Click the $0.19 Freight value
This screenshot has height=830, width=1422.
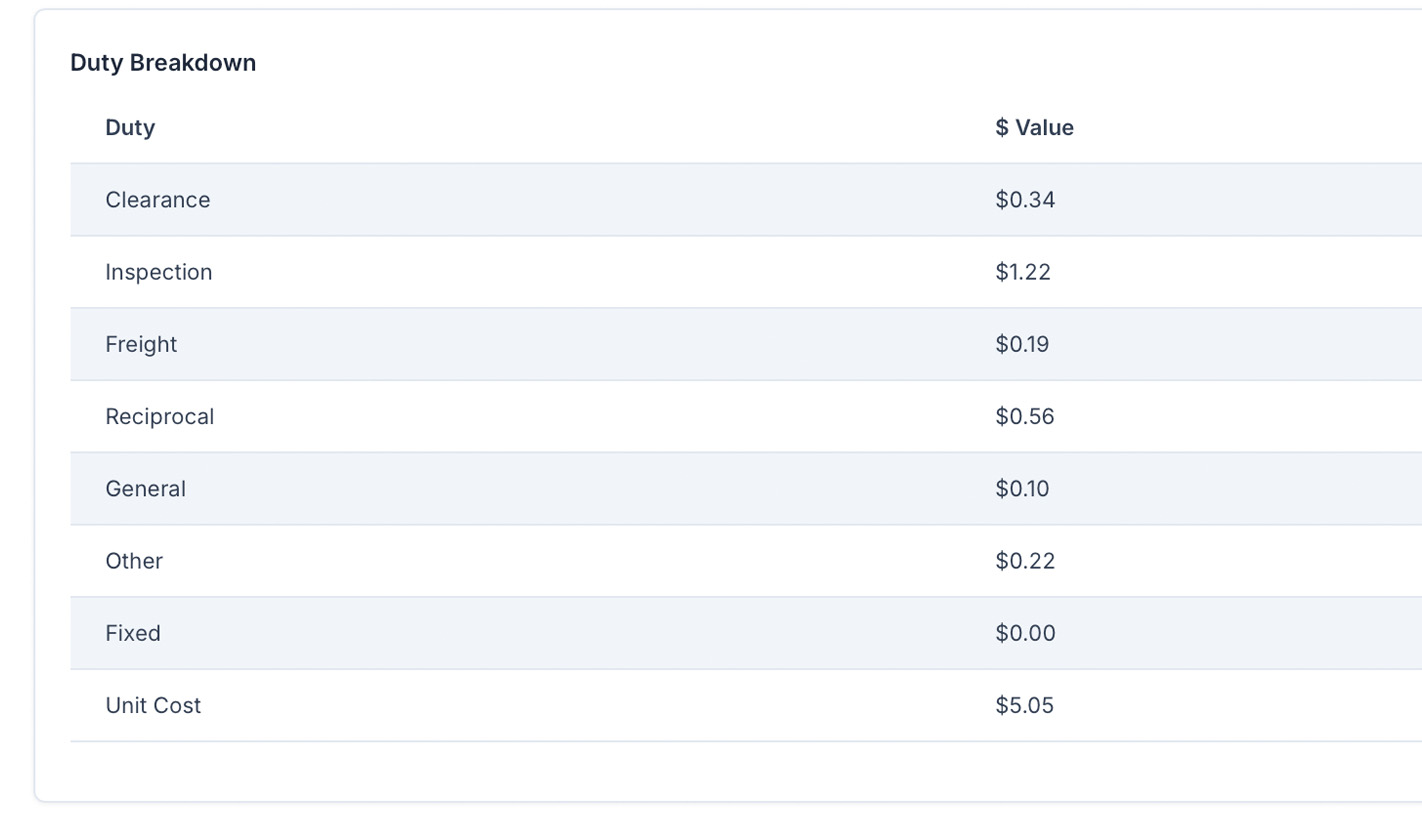coord(1022,344)
